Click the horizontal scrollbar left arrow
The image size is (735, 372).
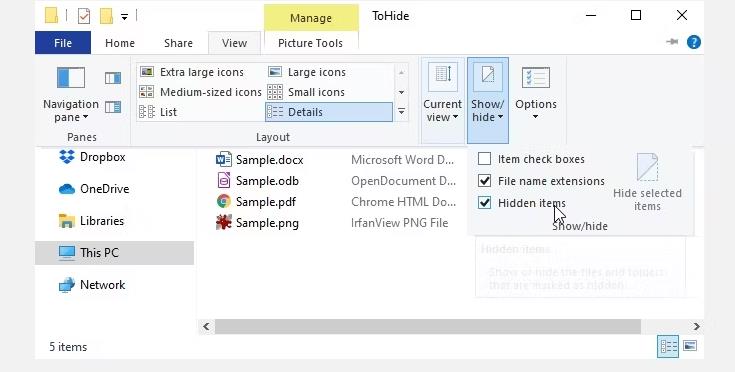click(x=206, y=327)
